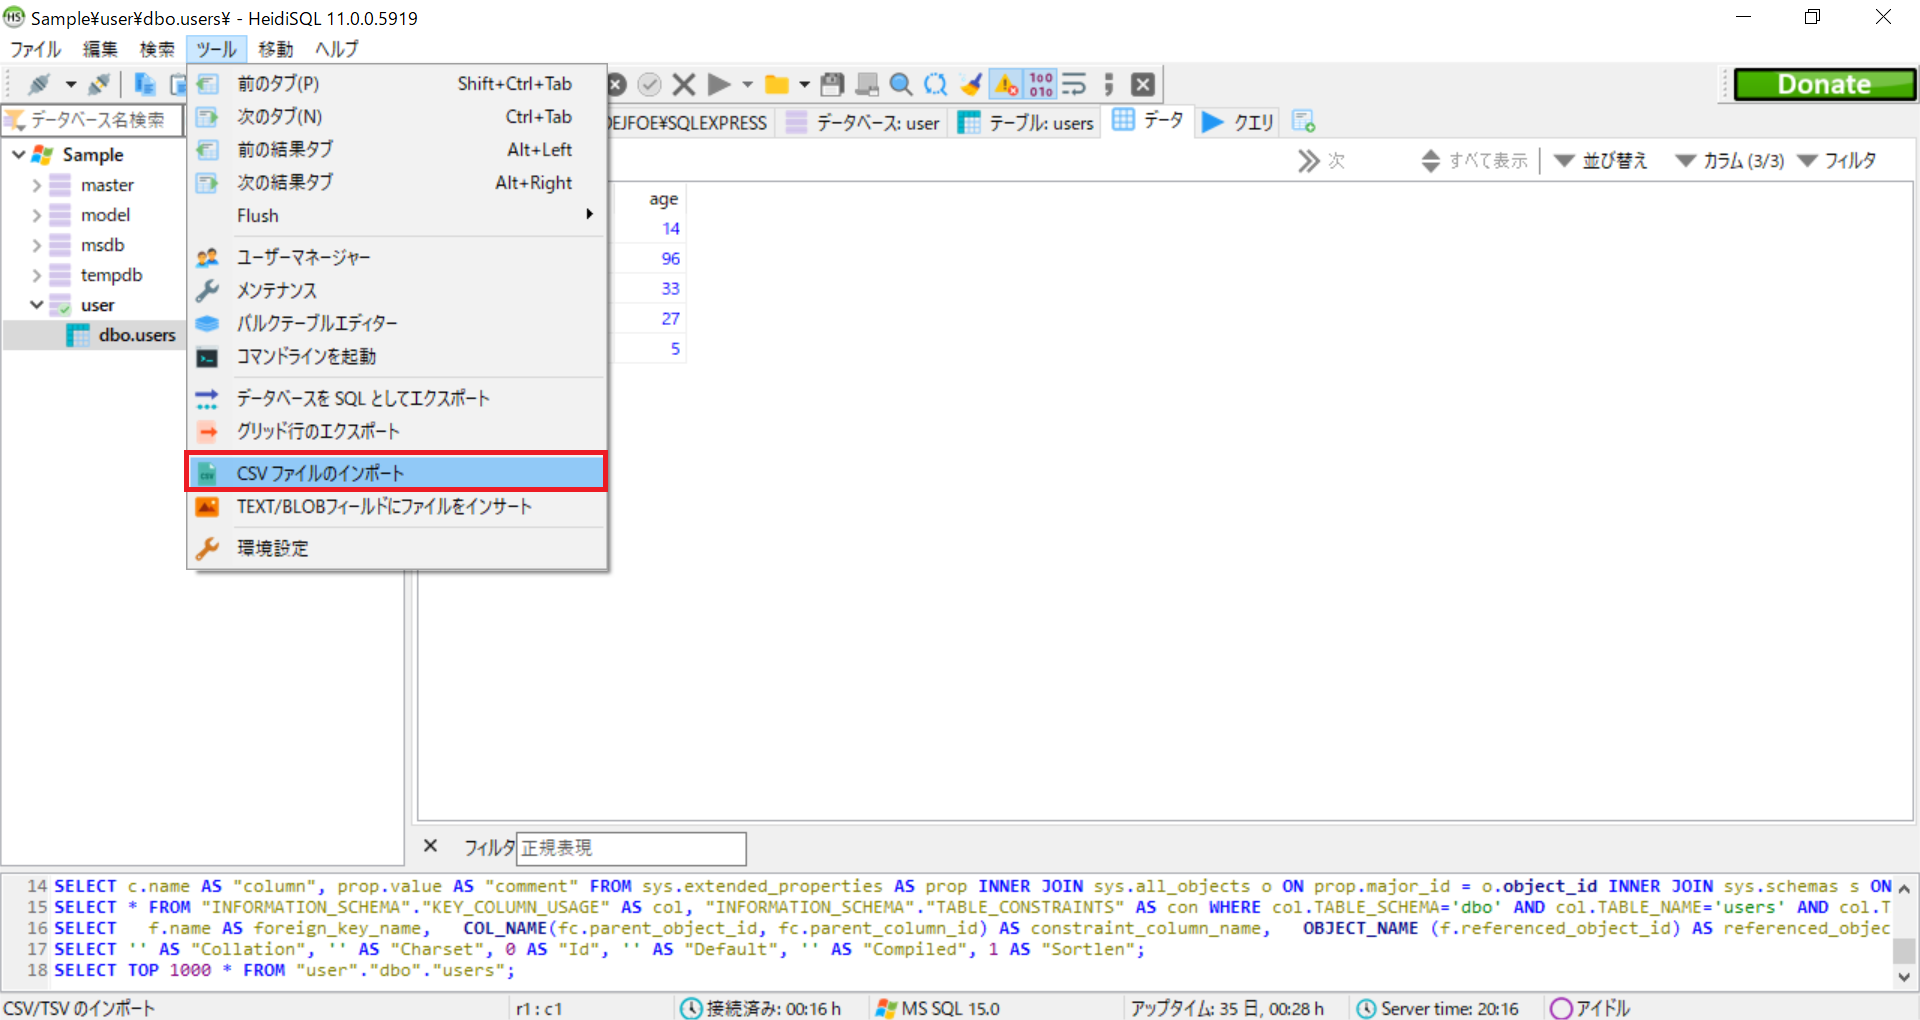Switch to the テーブル: users tab
1920x1020 pixels.
(1026, 123)
